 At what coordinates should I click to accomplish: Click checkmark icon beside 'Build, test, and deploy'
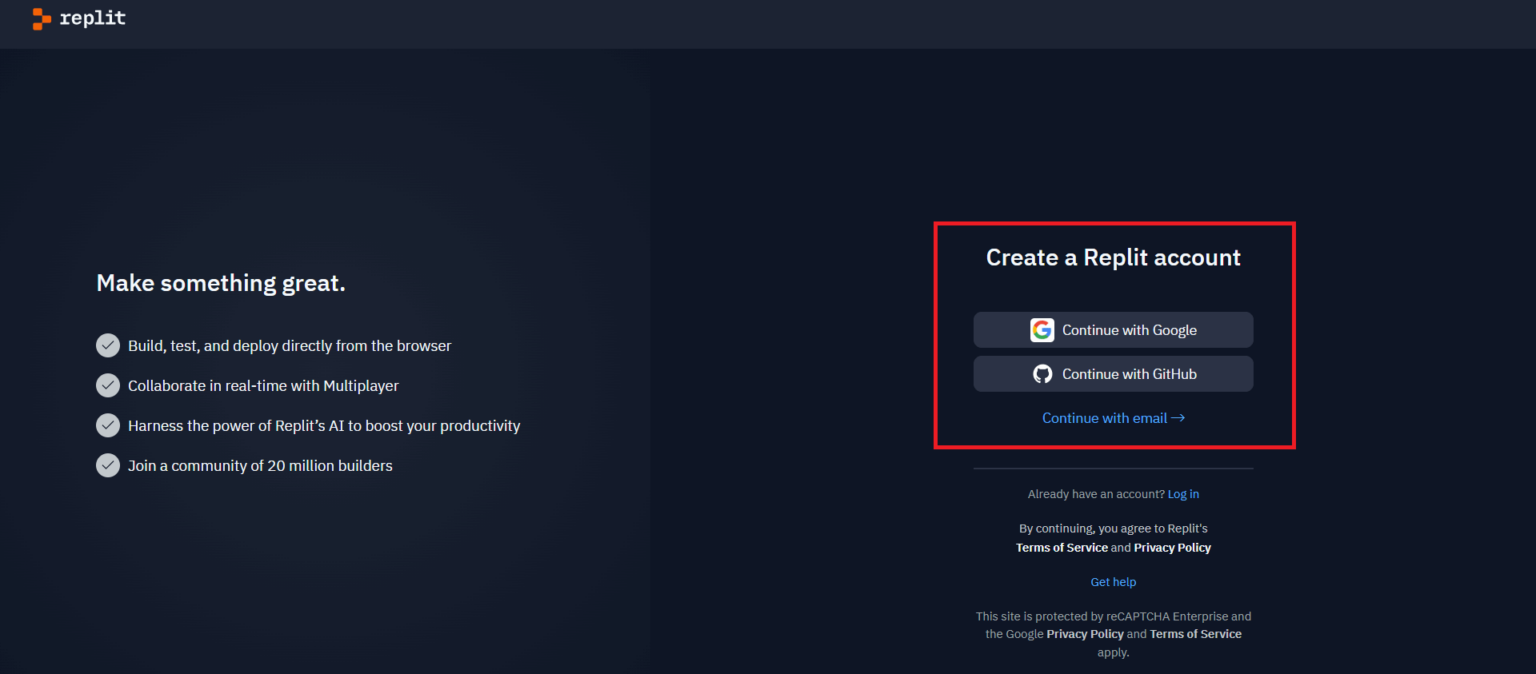[108, 346]
